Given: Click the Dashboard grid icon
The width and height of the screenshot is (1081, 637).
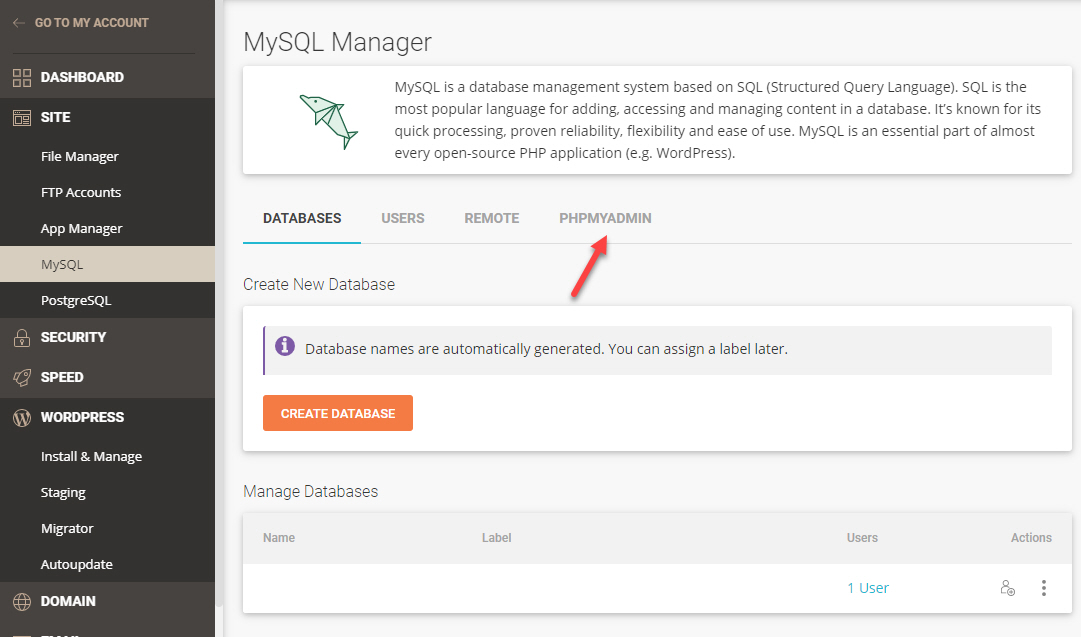Looking at the screenshot, I should click(22, 78).
